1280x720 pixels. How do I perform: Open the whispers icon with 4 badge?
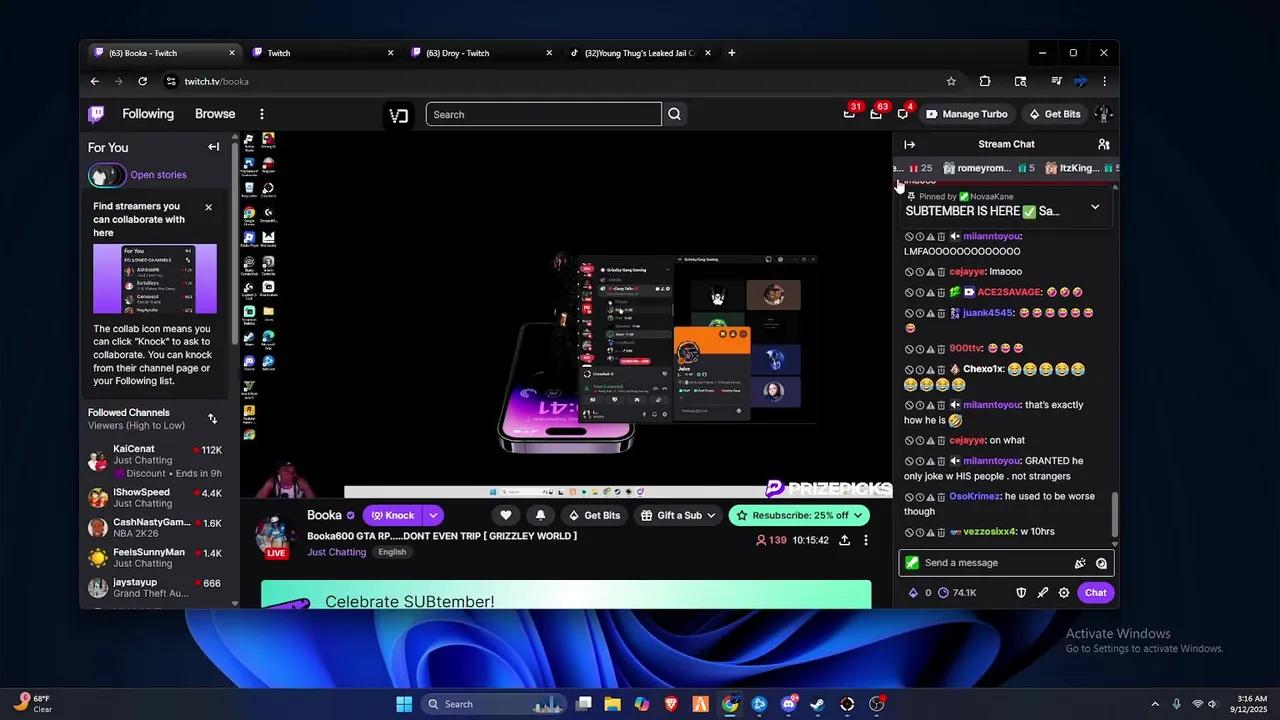point(902,114)
